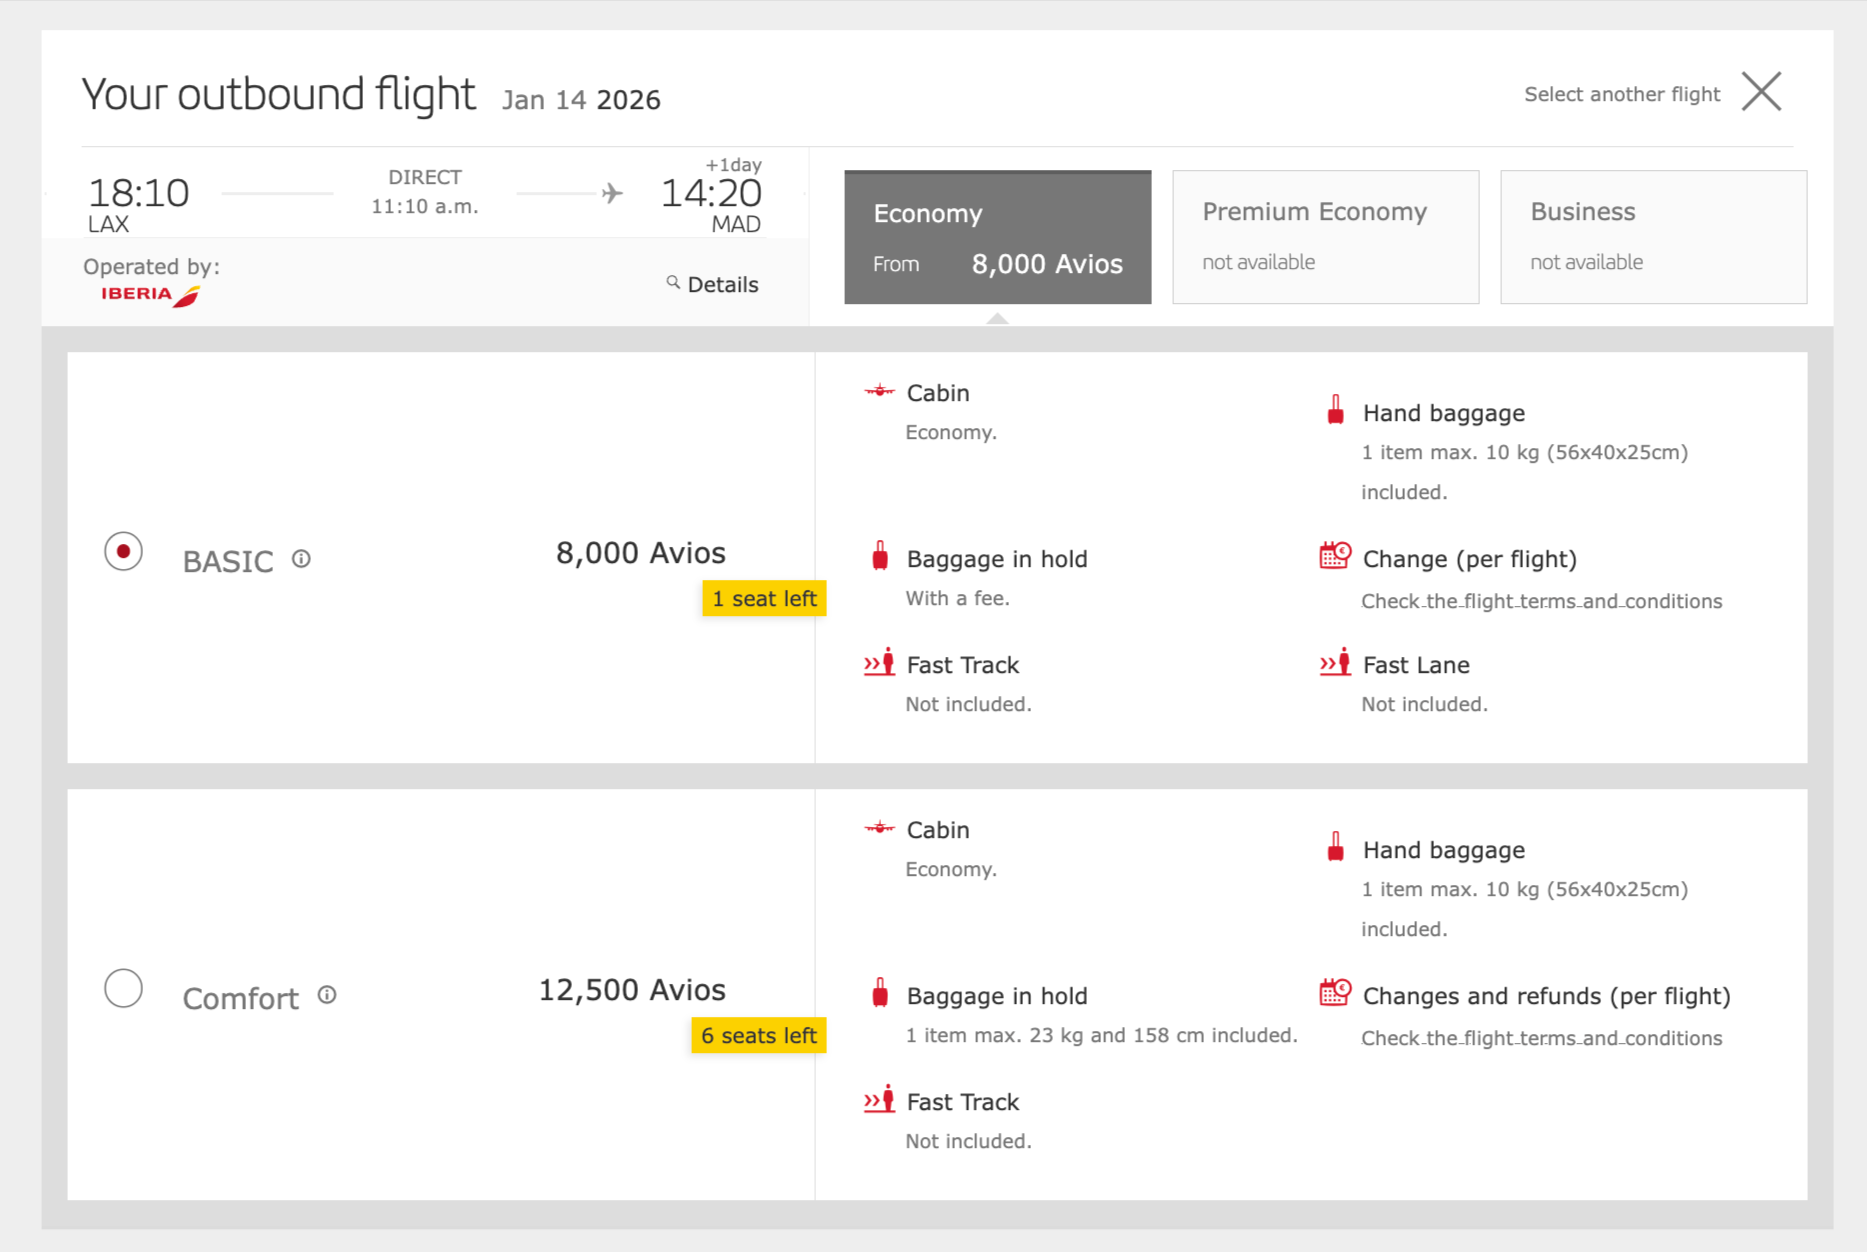Click the info icon beside BASIC
Image resolution: width=1867 pixels, height=1252 pixels.
[x=301, y=559]
